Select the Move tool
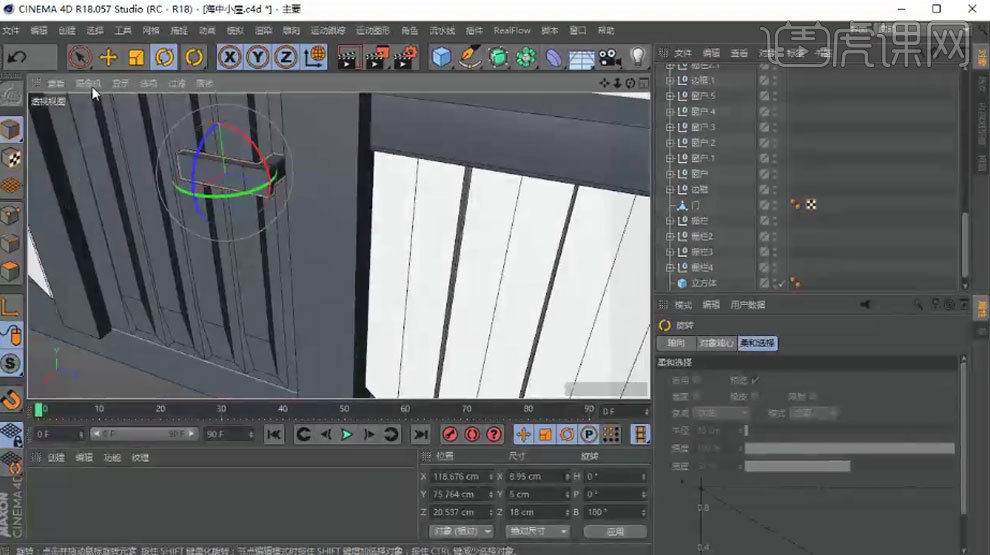 pos(108,58)
